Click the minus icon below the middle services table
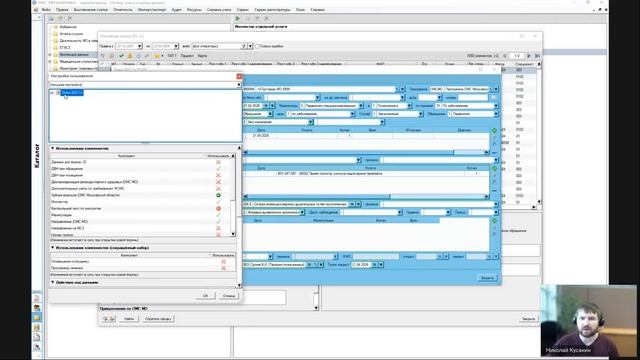 [494, 191]
